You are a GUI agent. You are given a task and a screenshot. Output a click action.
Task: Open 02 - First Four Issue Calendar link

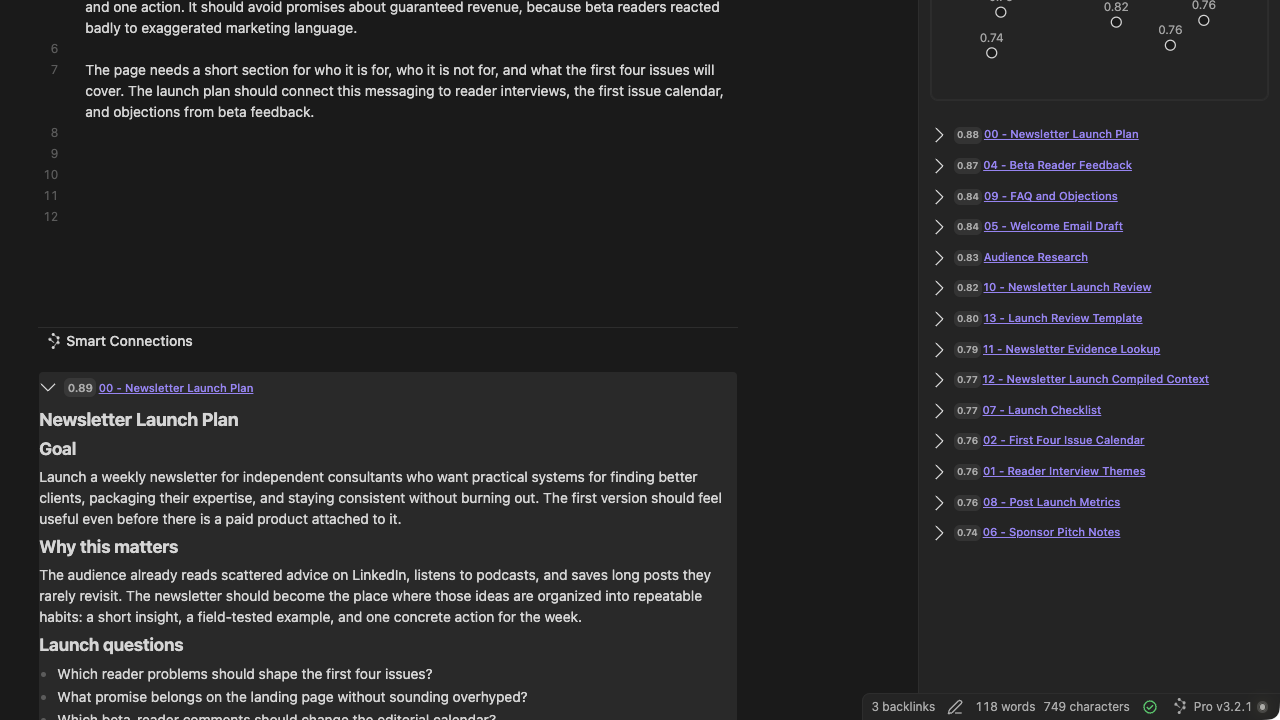click(x=1063, y=440)
